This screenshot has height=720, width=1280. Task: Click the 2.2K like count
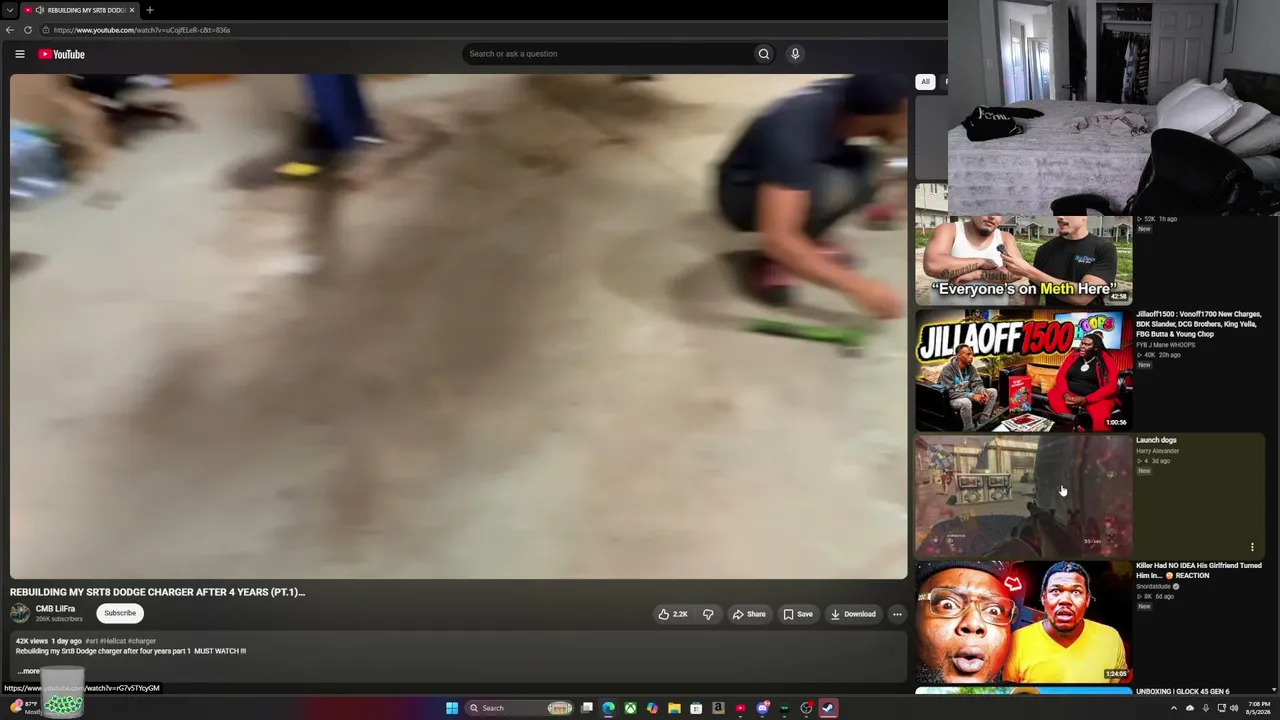680,614
